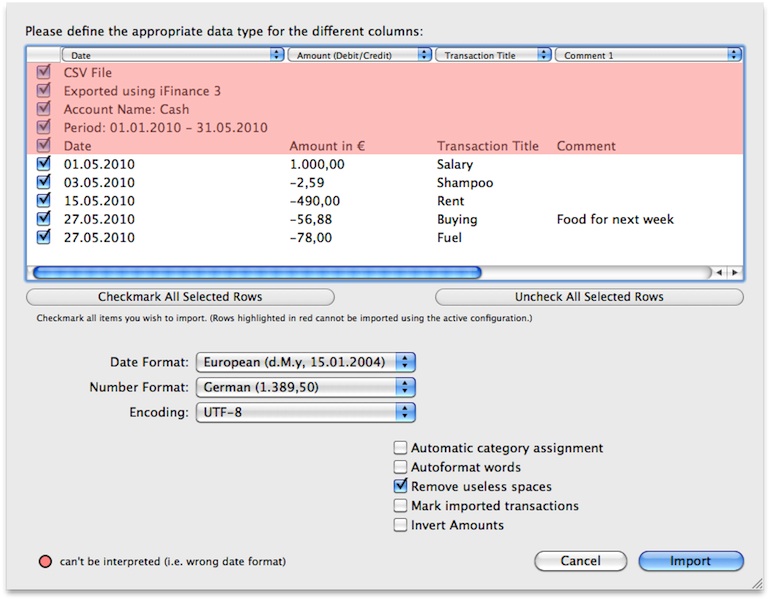Enable Mark imported transactions
The width and height of the screenshot is (770, 600).
(401, 506)
